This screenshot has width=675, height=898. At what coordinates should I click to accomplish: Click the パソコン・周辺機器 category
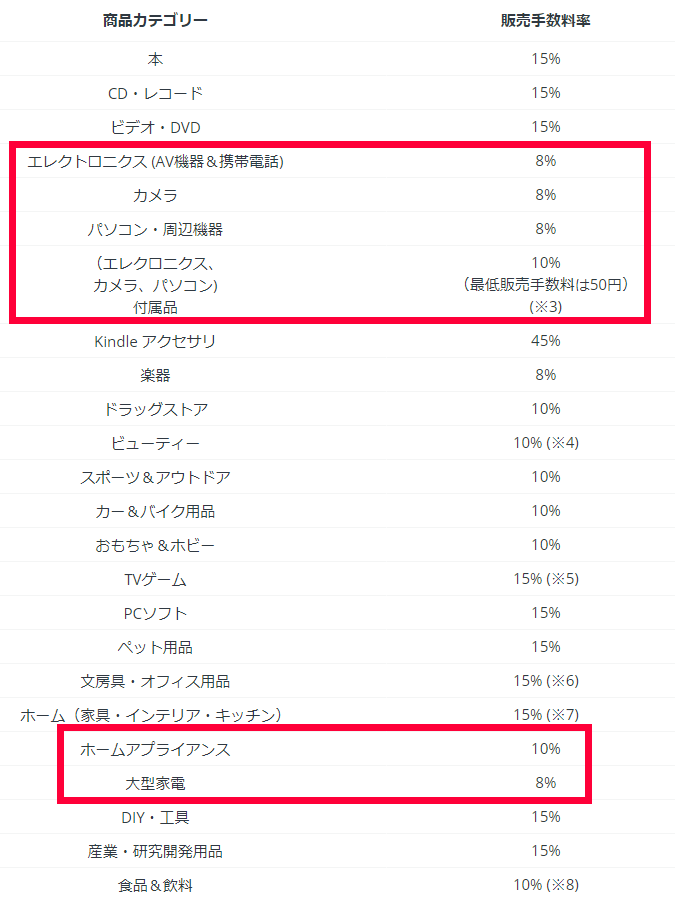tap(155, 229)
